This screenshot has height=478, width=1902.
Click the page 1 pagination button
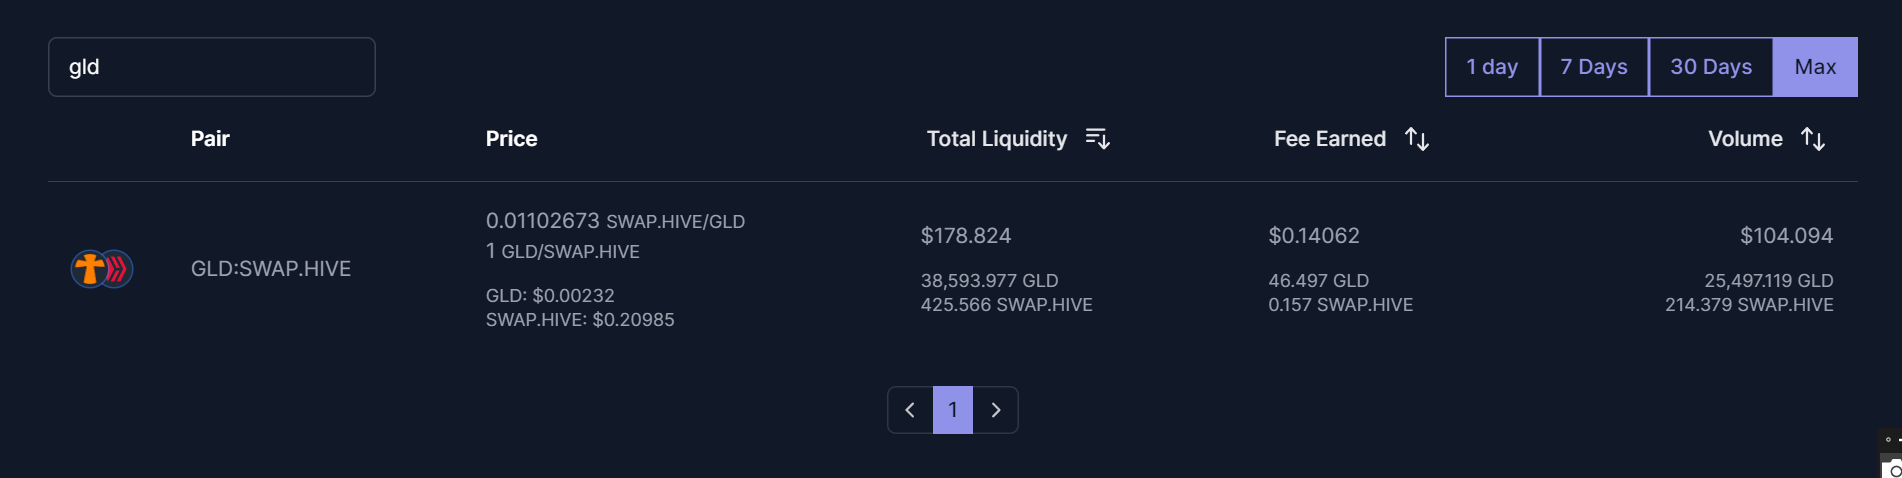(x=953, y=410)
